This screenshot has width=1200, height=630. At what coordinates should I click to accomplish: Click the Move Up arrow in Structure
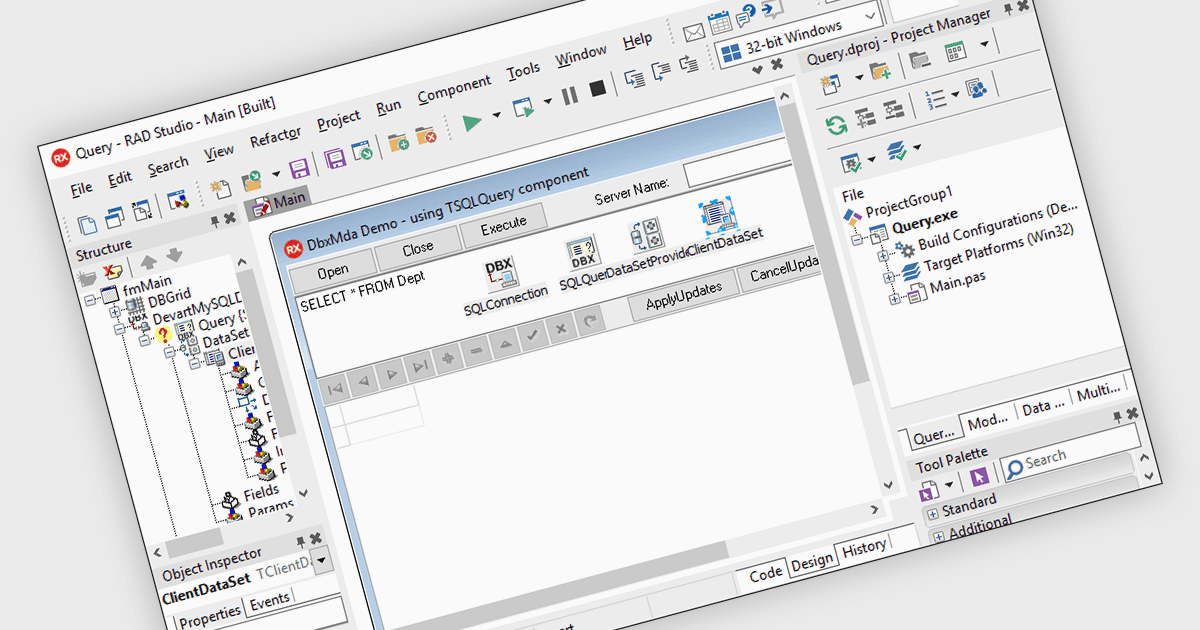(x=148, y=262)
